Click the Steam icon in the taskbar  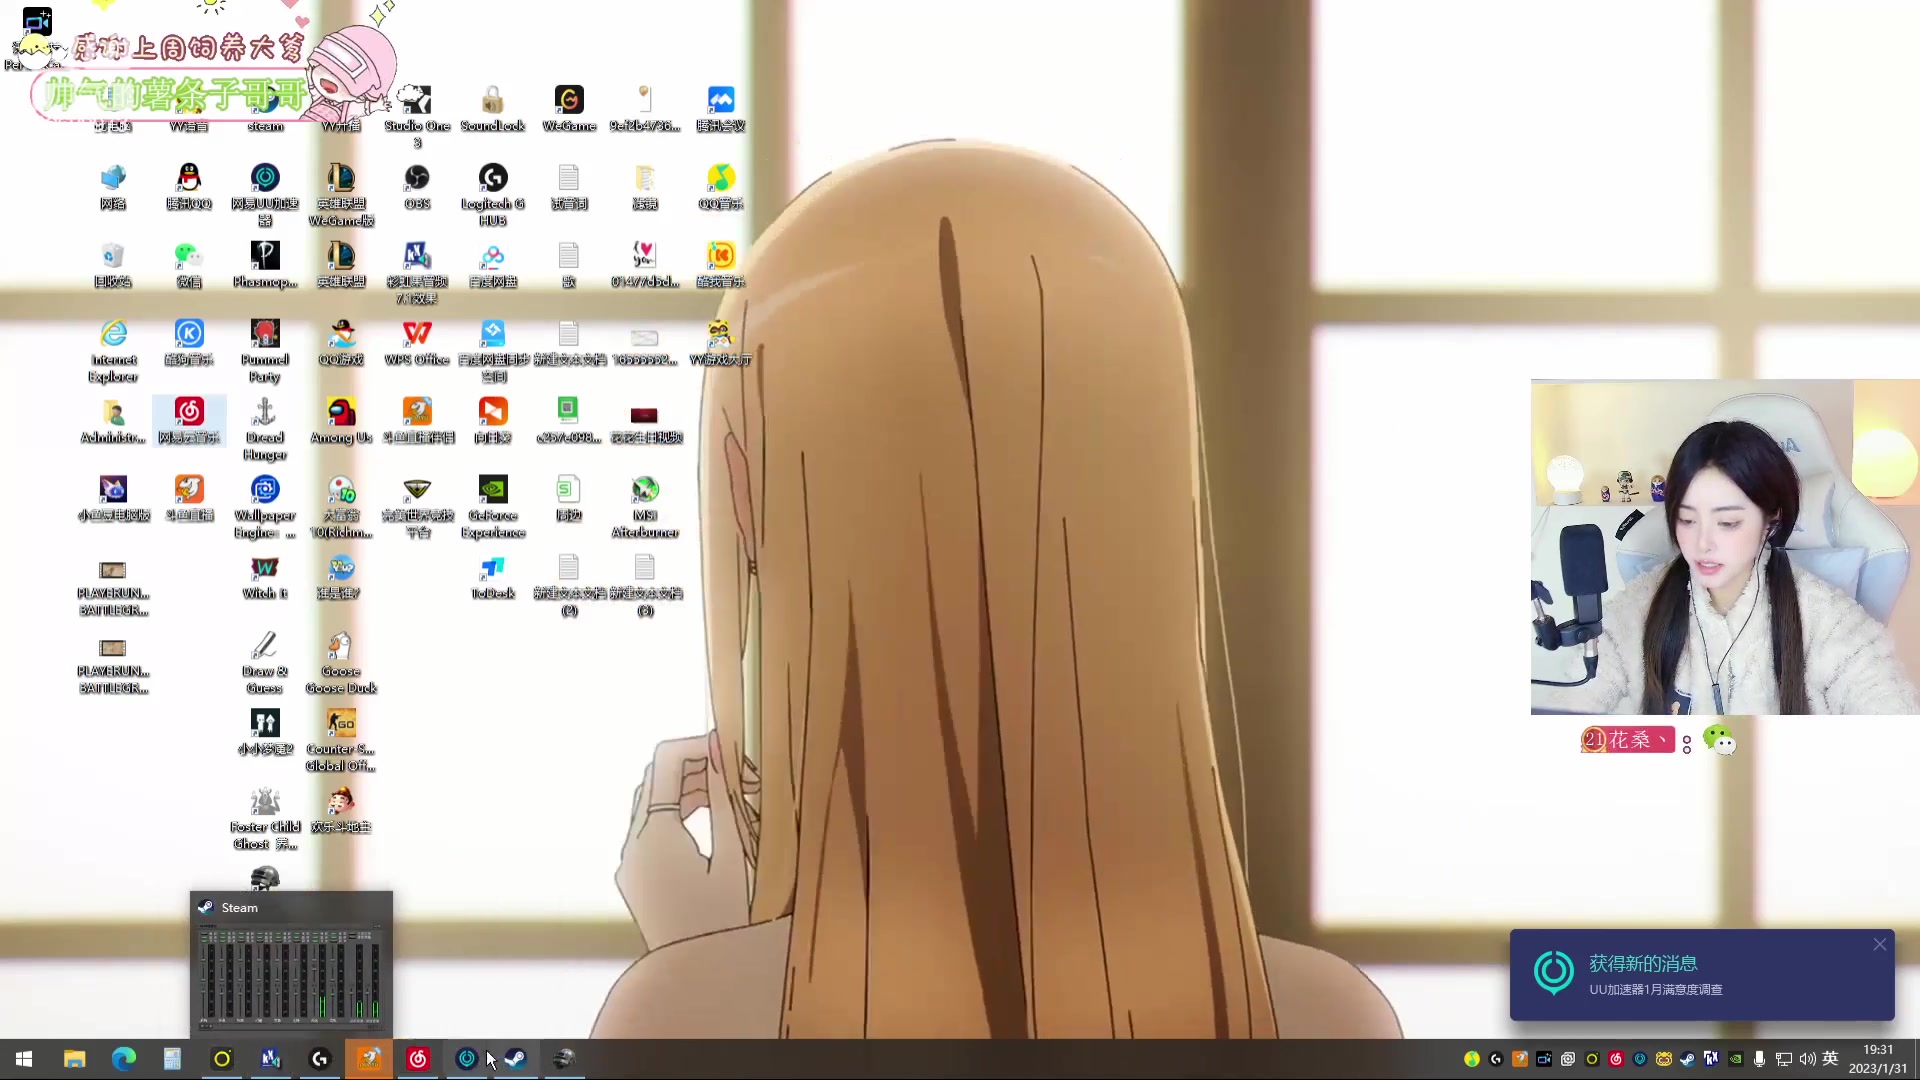(515, 1059)
